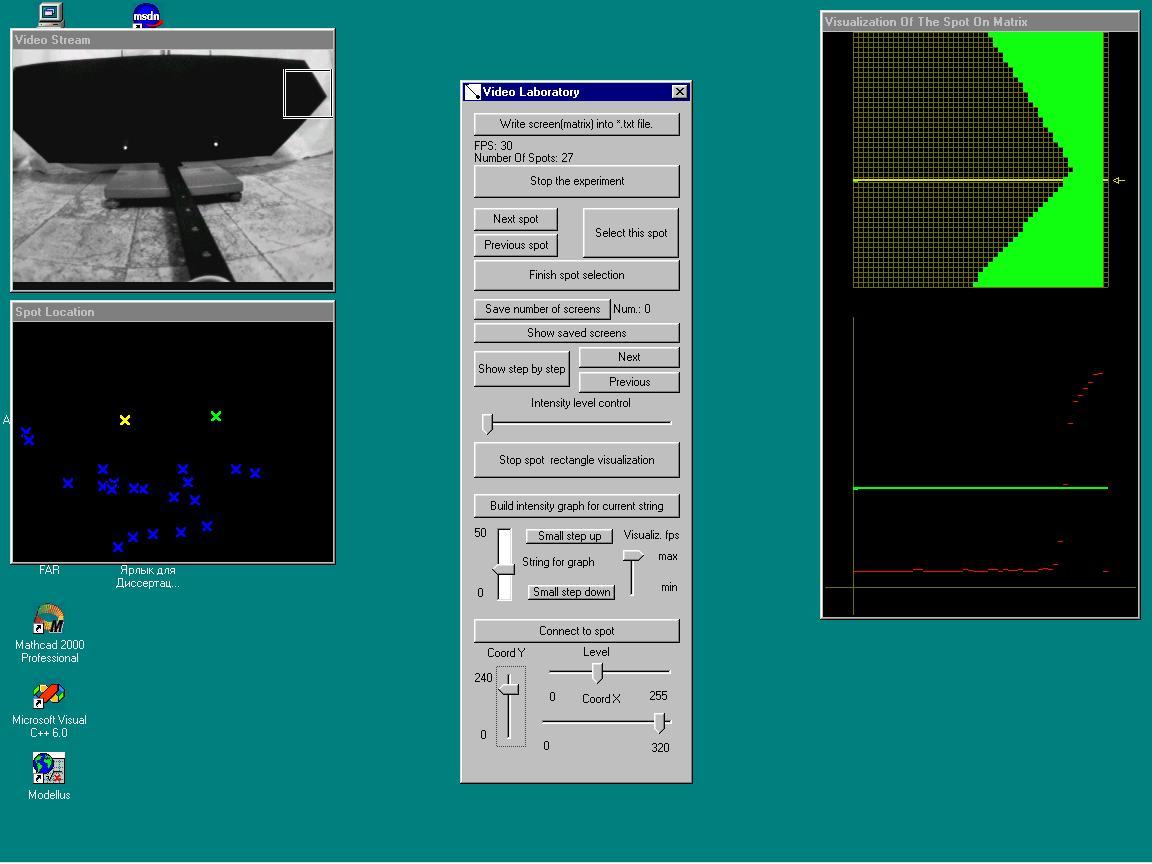Screen dimensions: 1152x864
Task: Click the Video Laboratory title bar icon
Action: pos(472,92)
